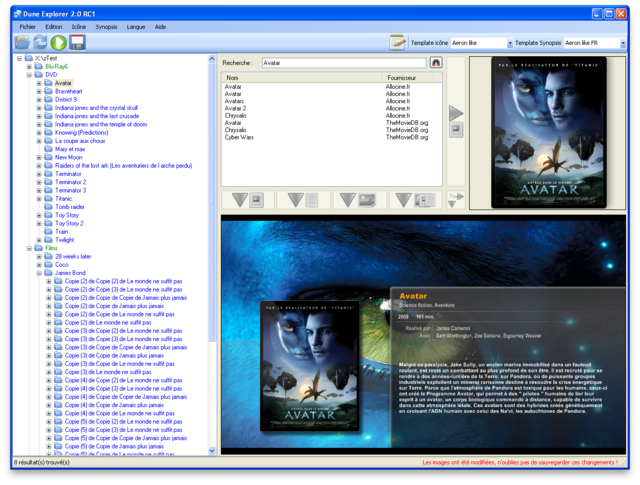Collapse the James Bond folder node
The image size is (640, 485).
(x=39, y=272)
